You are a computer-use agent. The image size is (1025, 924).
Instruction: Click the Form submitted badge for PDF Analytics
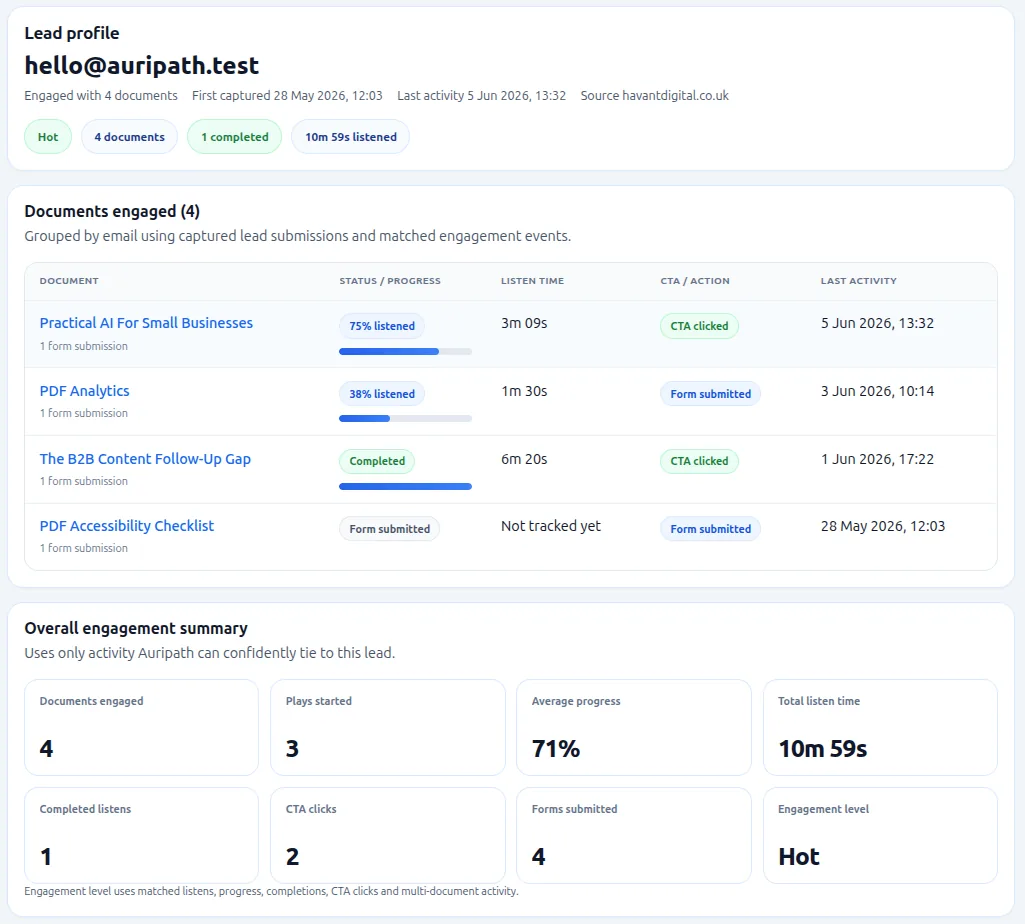(x=711, y=394)
